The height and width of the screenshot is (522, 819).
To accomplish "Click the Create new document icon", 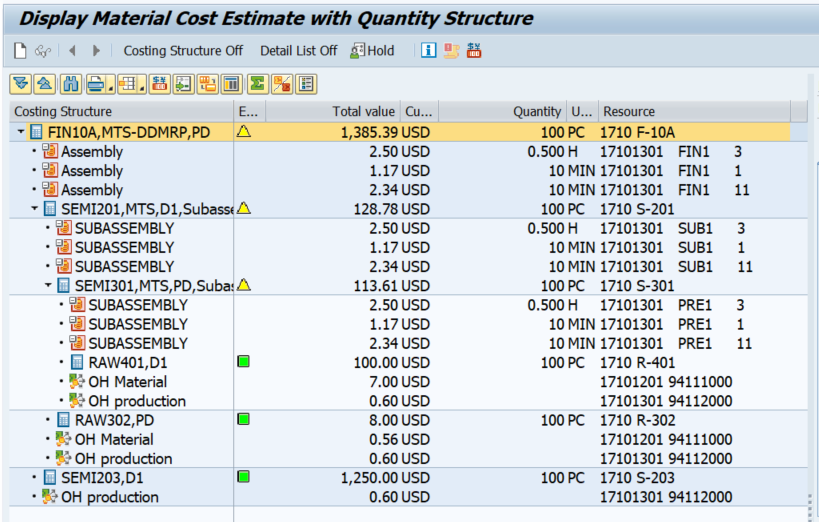I will tap(20, 50).
